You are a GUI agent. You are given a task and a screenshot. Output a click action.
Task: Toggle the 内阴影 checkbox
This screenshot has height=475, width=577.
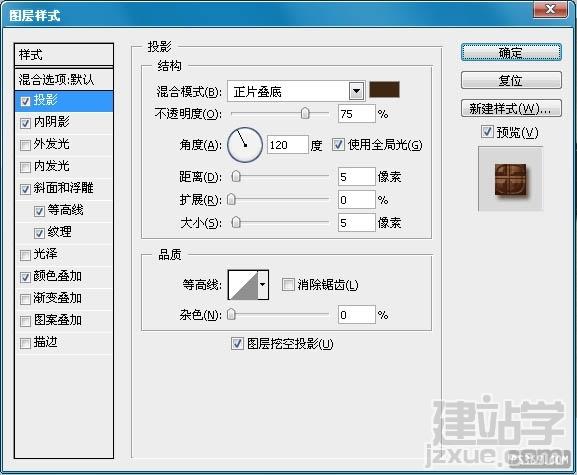[x=25, y=123]
